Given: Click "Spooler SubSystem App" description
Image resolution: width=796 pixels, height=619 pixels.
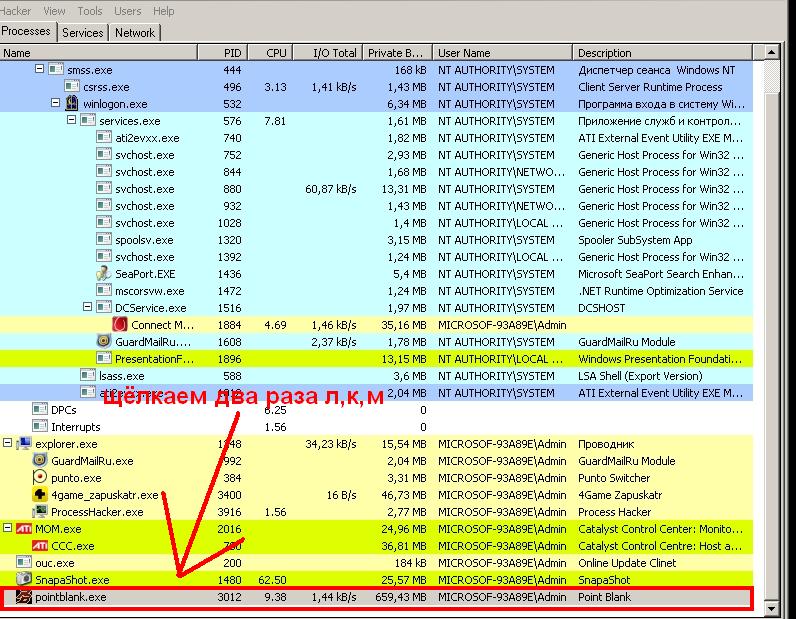Looking at the screenshot, I should pos(635,240).
